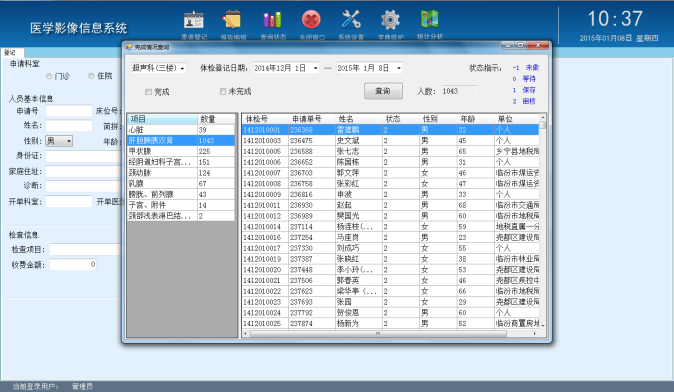This screenshot has height=392, width=674.
Task: Select the 膀胱、前列腺 row with 43
Action: click(x=181, y=194)
